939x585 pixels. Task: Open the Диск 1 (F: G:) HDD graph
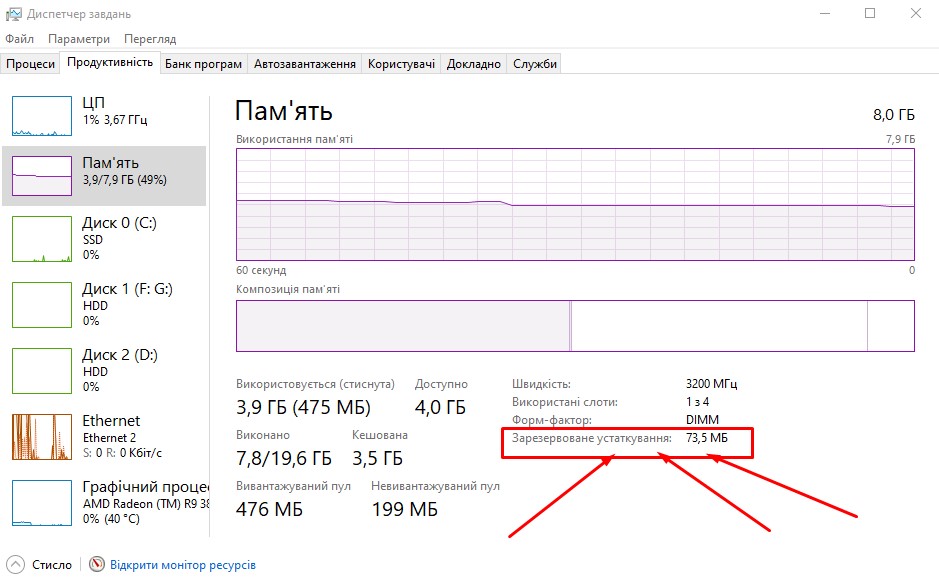click(x=42, y=304)
